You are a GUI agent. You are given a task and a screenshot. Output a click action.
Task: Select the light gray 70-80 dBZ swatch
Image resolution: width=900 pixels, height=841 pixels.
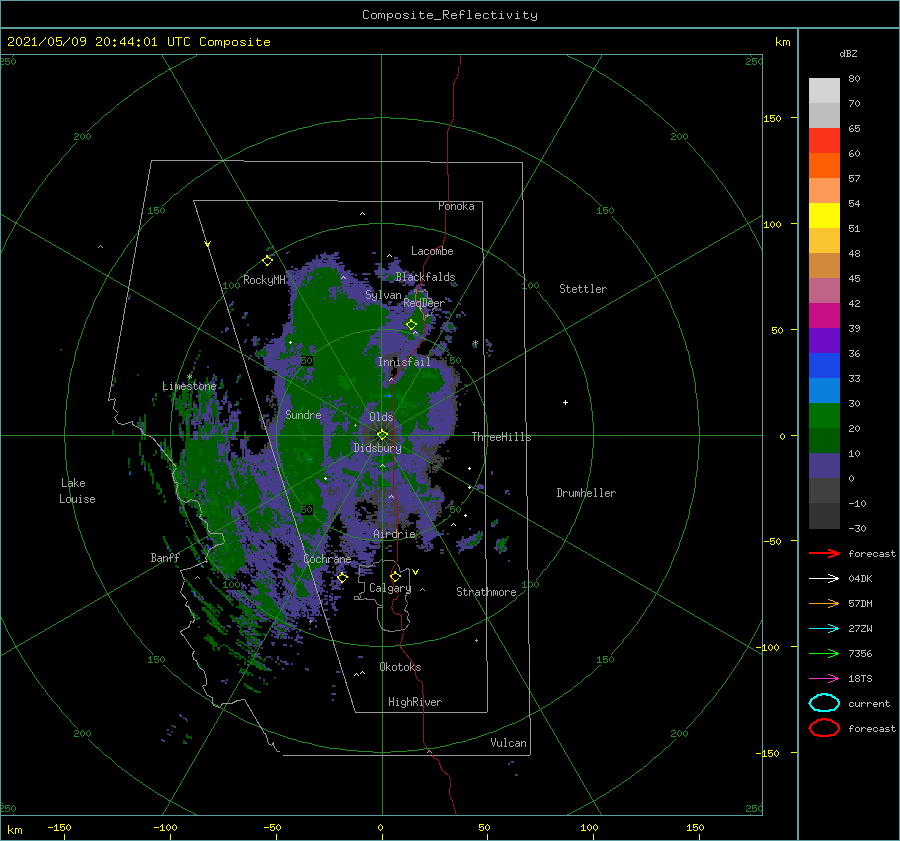click(824, 91)
